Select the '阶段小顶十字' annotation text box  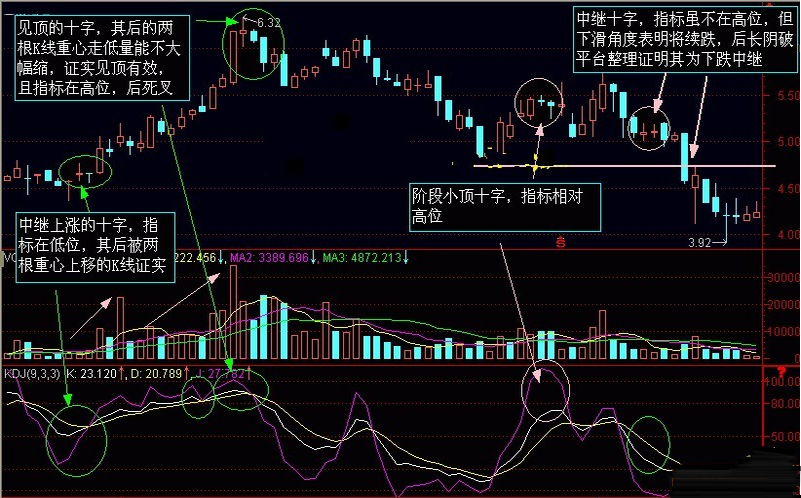[505, 207]
